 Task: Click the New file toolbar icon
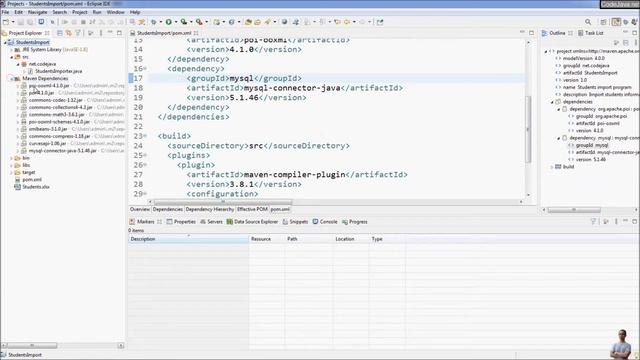tap(6, 22)
